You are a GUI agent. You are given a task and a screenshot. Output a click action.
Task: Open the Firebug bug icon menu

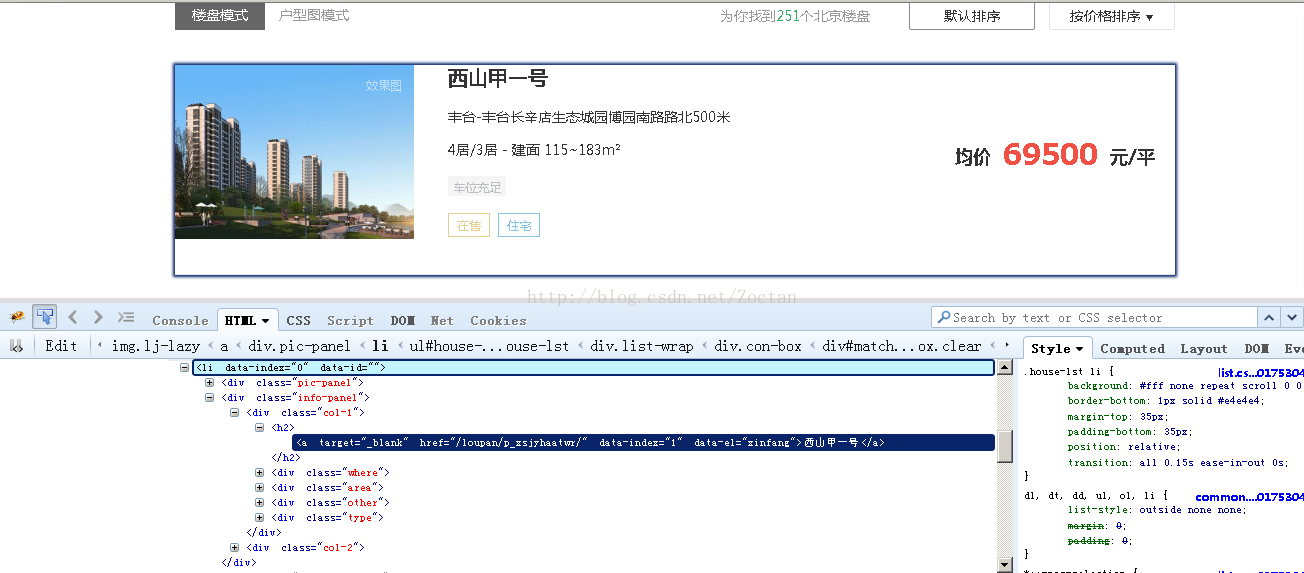[17, 318]
